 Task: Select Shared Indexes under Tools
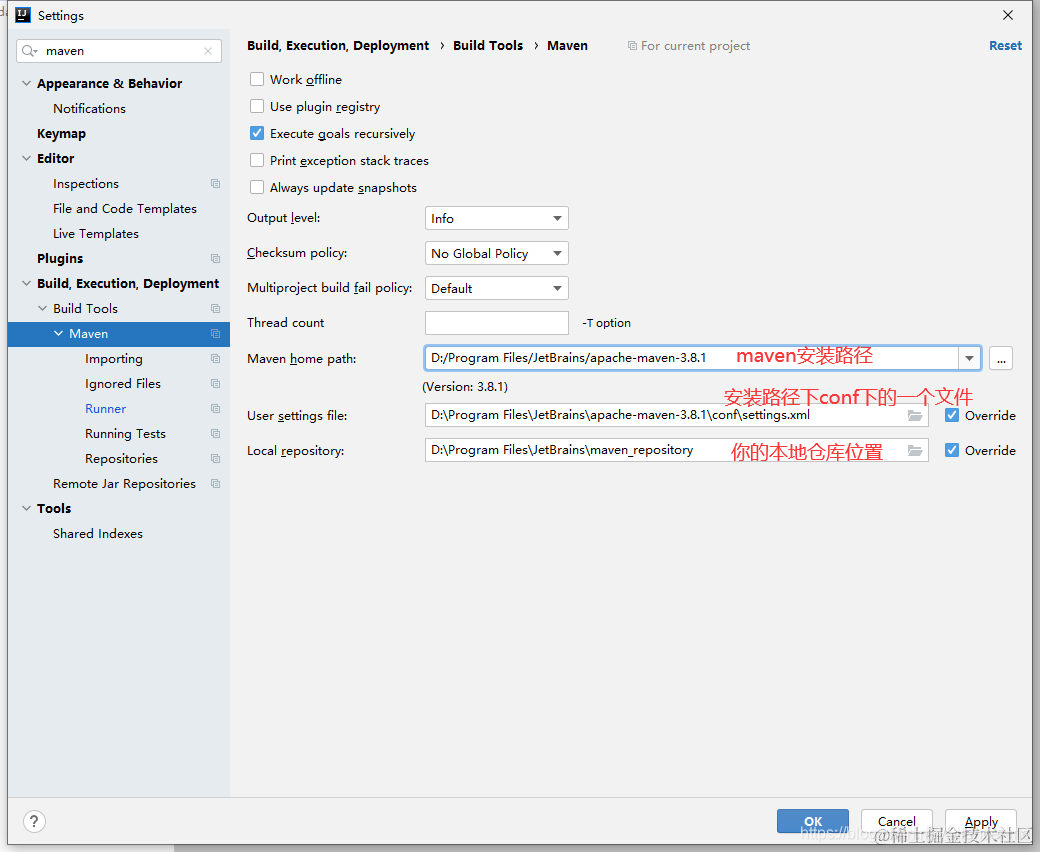click(x=98, y=534)
